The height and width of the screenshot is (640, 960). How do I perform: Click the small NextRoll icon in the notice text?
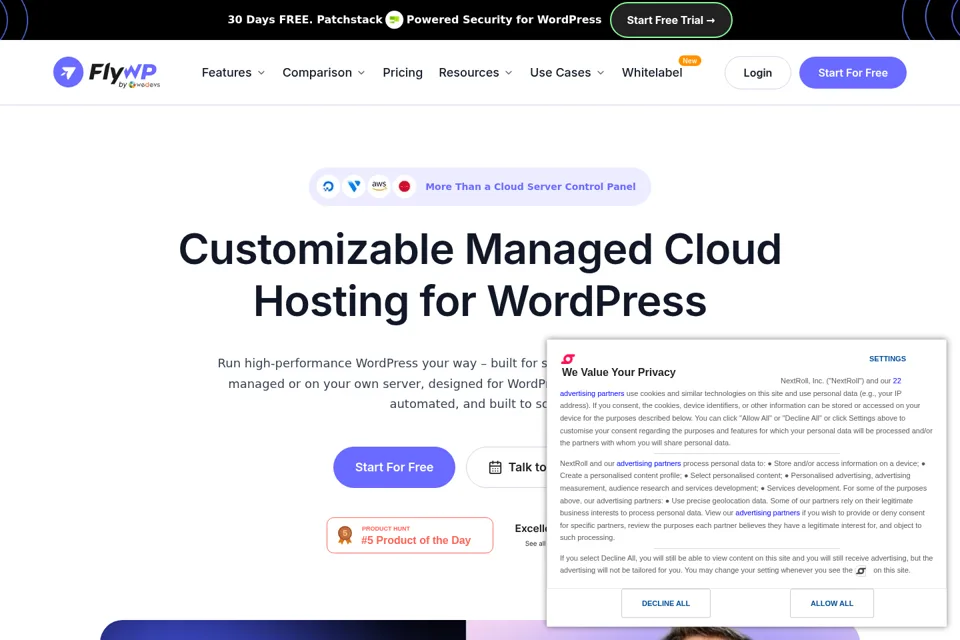pos(861,571)
